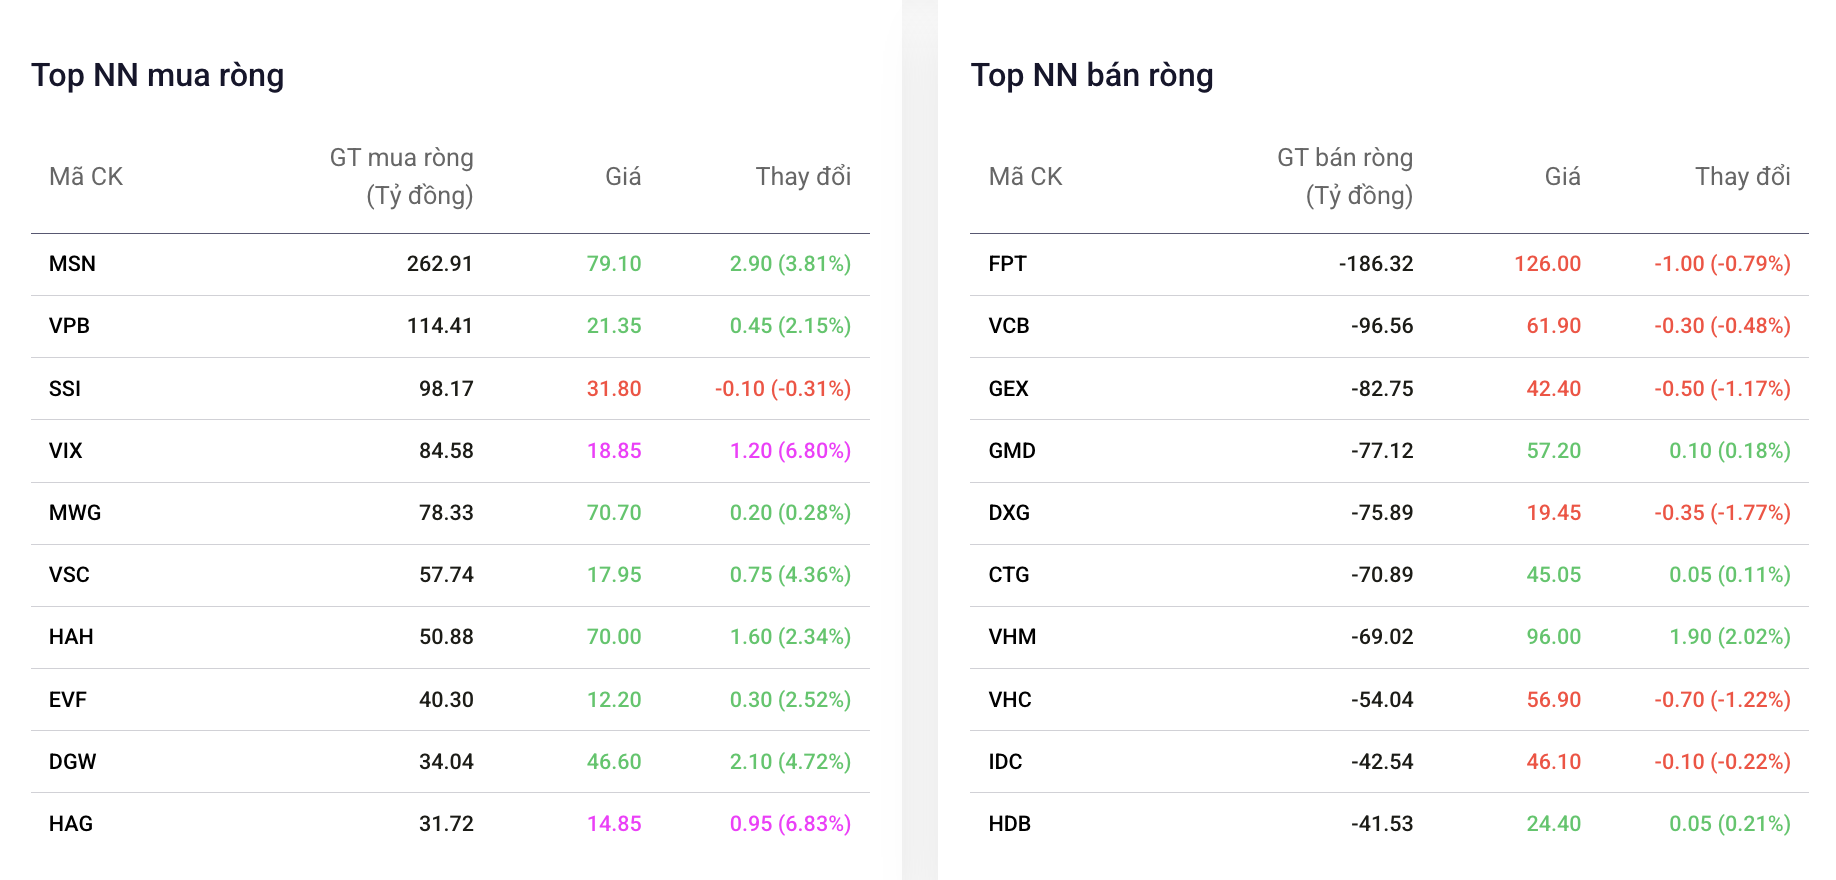The height and width of the screenshot is (880, 1836).
Task: Click VHC net sell value -54.04
Action: pyautogui.click(x=1382, y=700)
